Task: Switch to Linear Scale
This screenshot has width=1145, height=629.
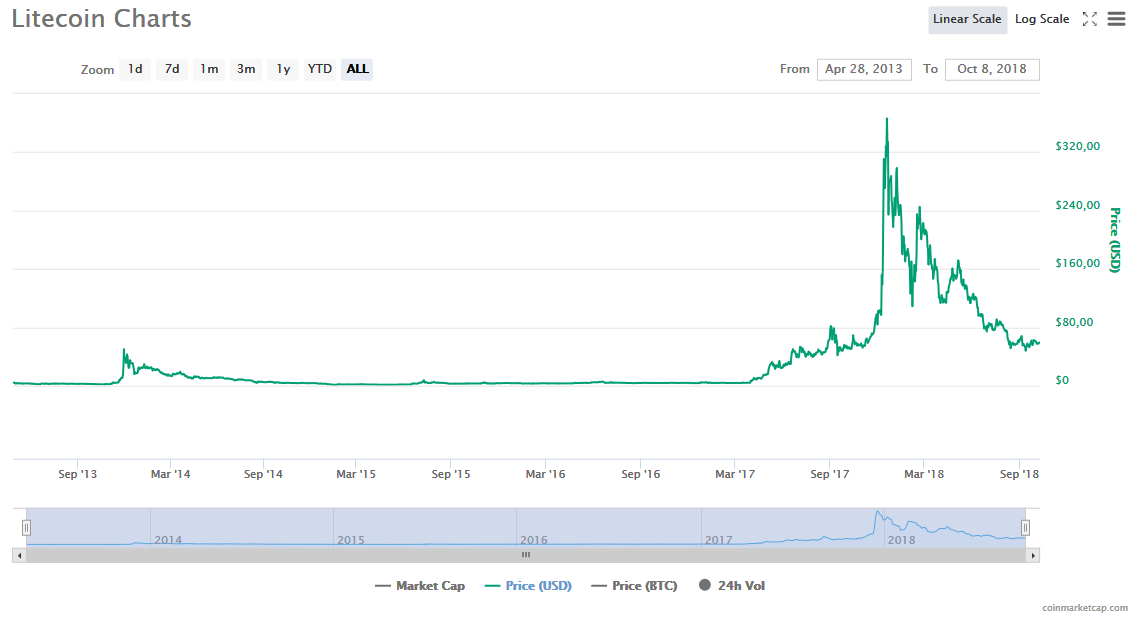Action: coord(967,19)
